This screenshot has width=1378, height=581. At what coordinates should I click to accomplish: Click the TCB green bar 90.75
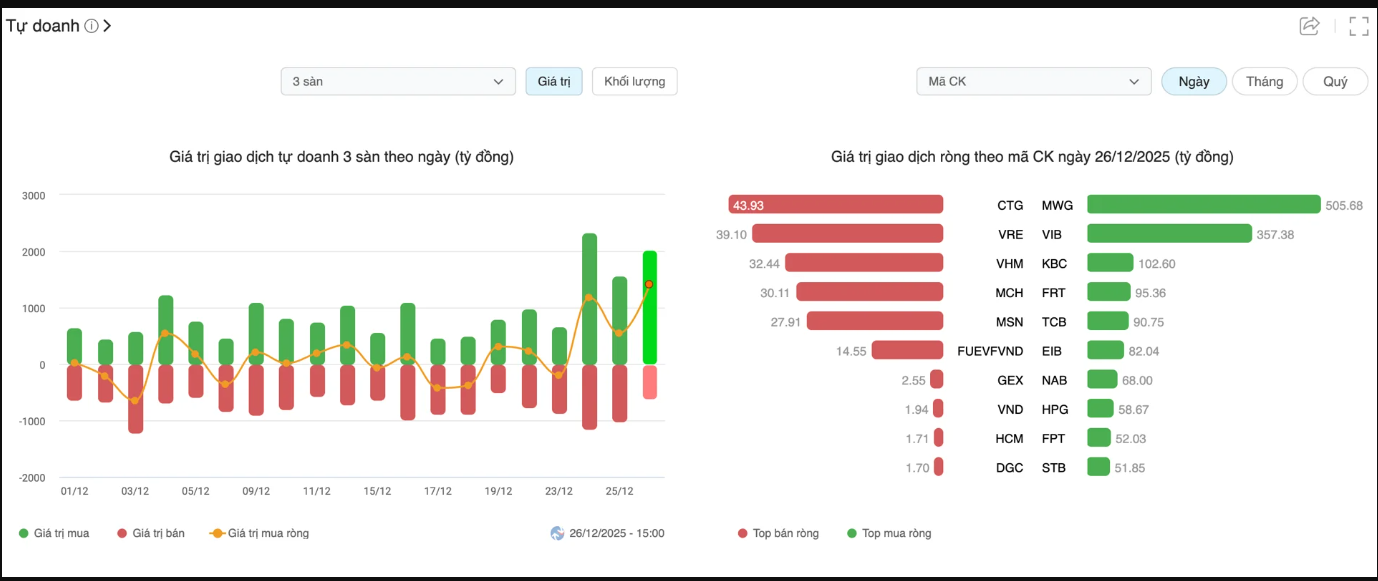(1108, 321)
